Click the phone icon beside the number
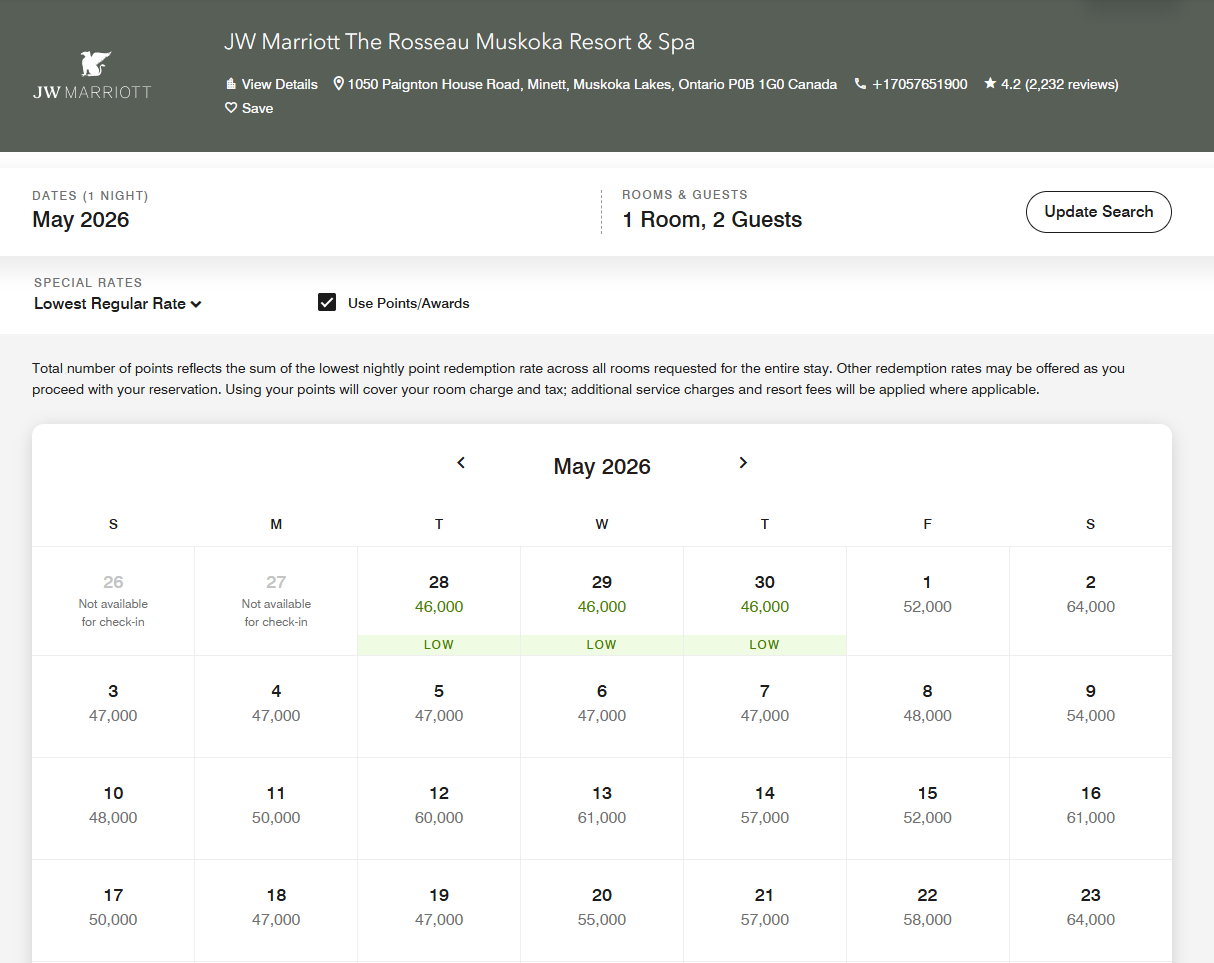The width and height of the screenshot is (1214, 963). (860, 84)
